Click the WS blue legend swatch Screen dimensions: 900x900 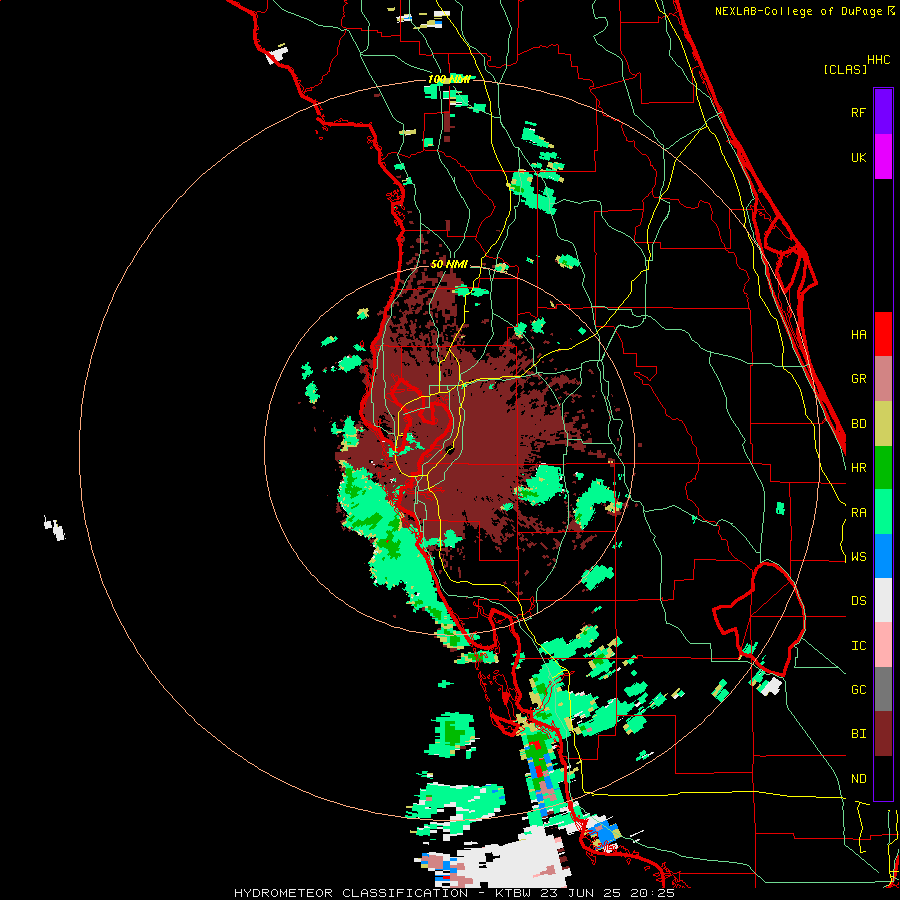click(883, 556)
